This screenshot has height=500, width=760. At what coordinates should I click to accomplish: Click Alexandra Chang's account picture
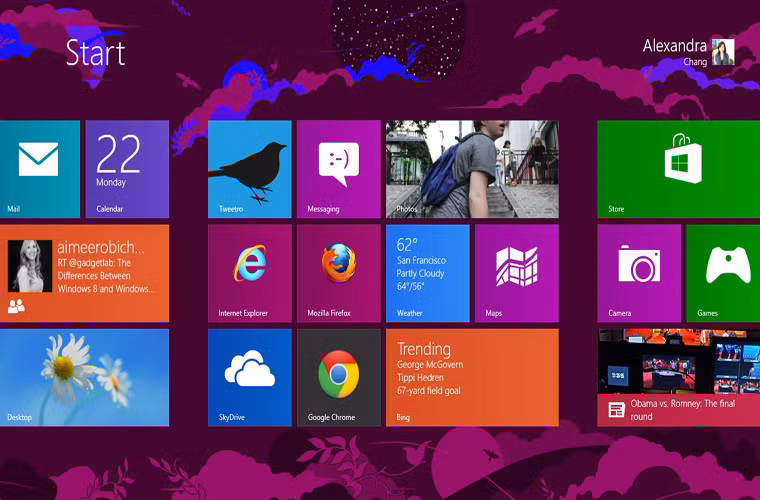(x=723, y=52)
